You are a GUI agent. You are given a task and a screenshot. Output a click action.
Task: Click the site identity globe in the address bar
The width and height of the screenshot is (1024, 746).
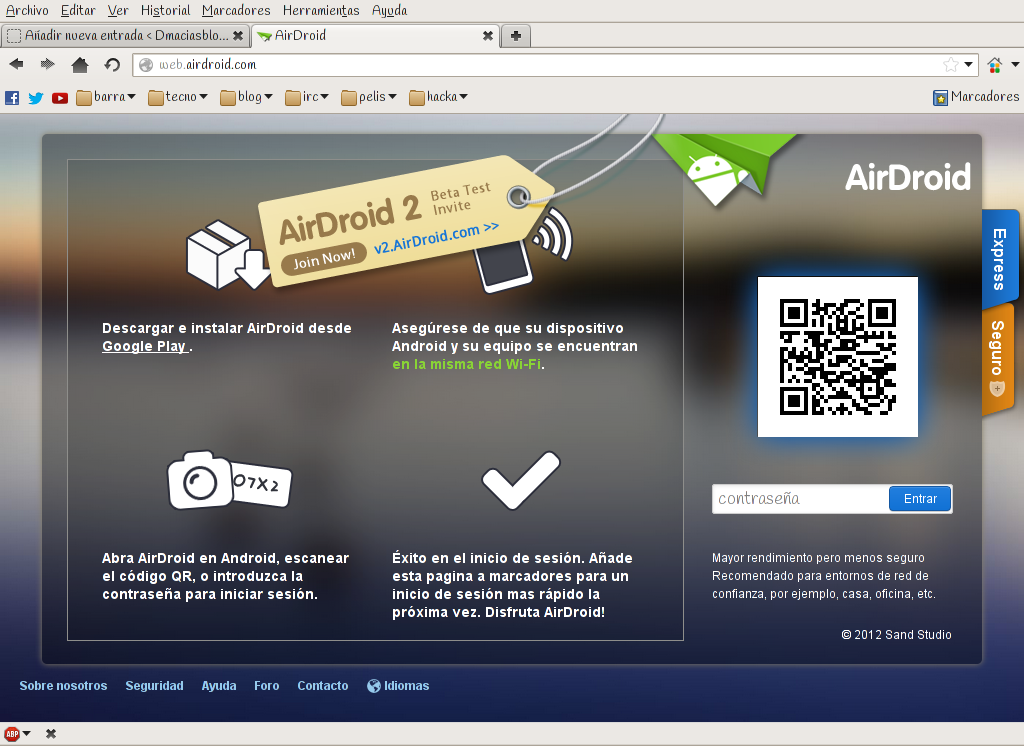point(146,65)
